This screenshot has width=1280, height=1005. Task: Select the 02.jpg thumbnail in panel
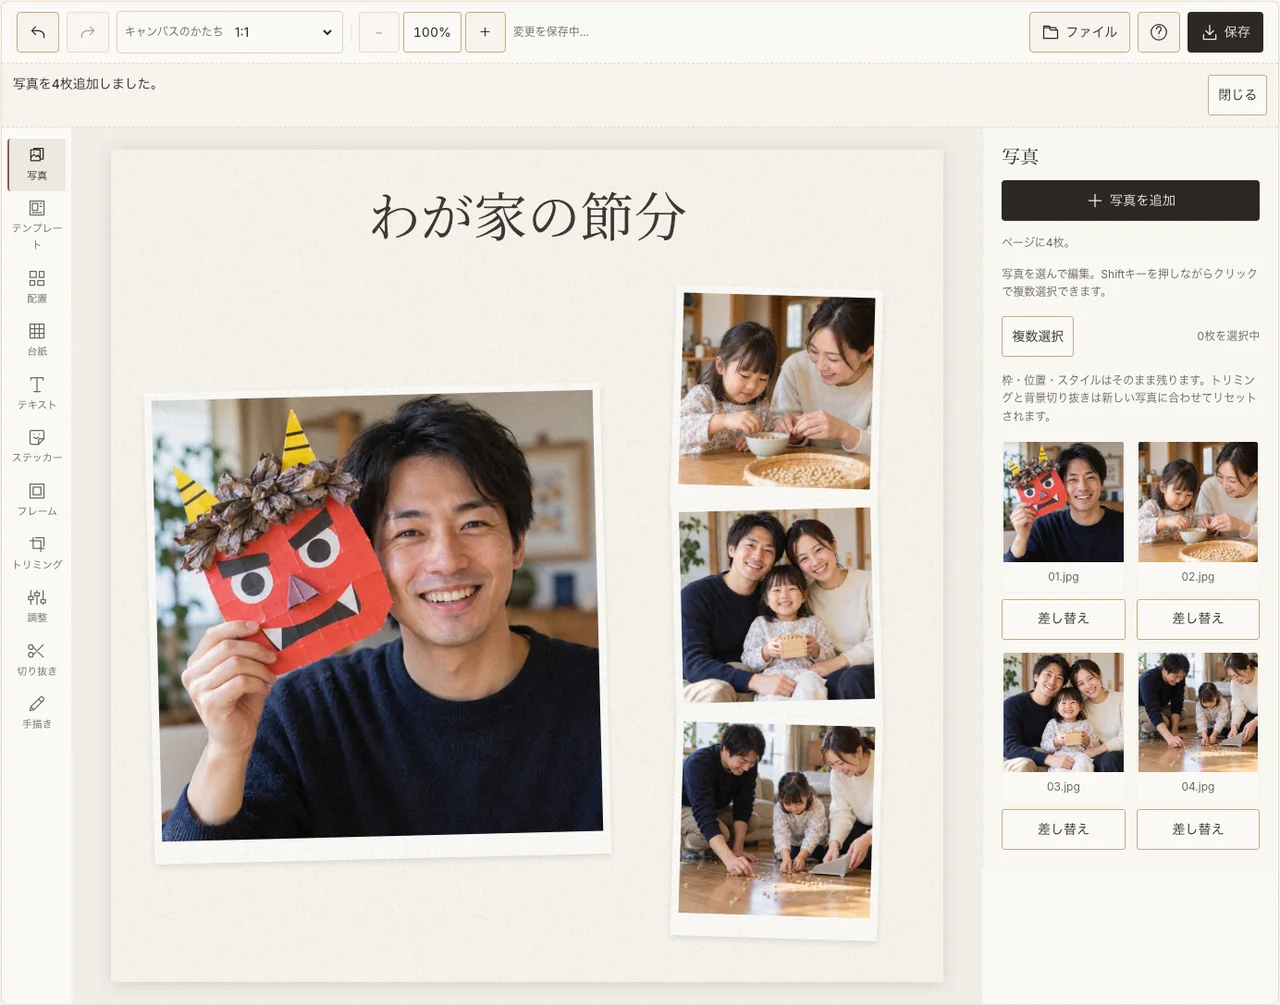coord(1198,502)
